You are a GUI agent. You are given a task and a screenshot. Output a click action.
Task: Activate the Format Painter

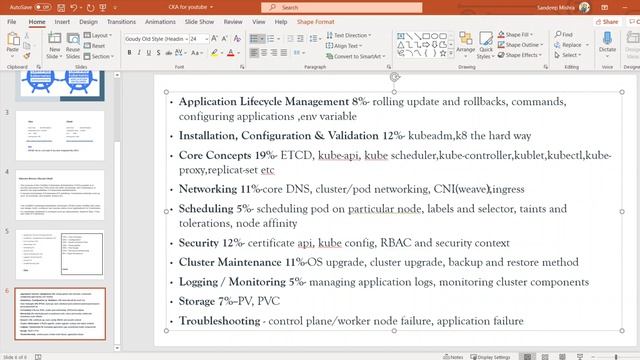click(x=27, y=56)
